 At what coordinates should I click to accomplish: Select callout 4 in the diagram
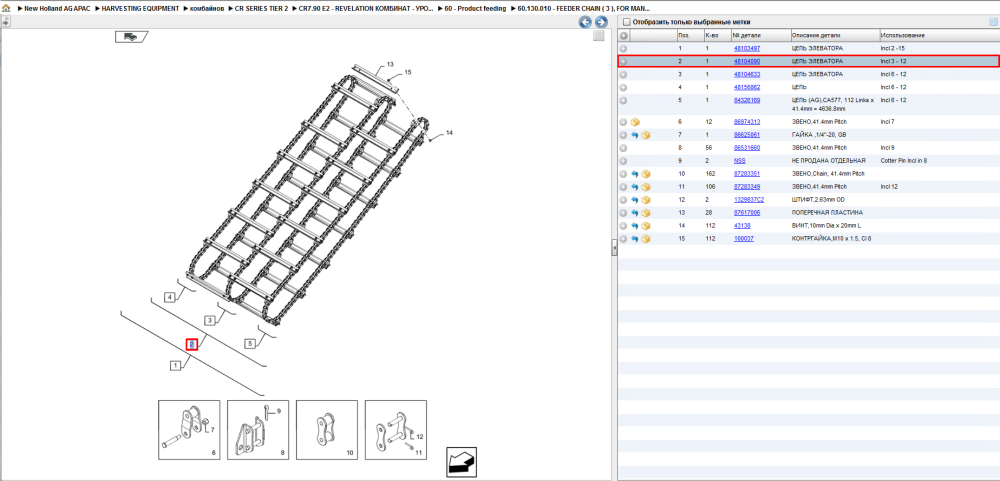click(x=170, y=297)
